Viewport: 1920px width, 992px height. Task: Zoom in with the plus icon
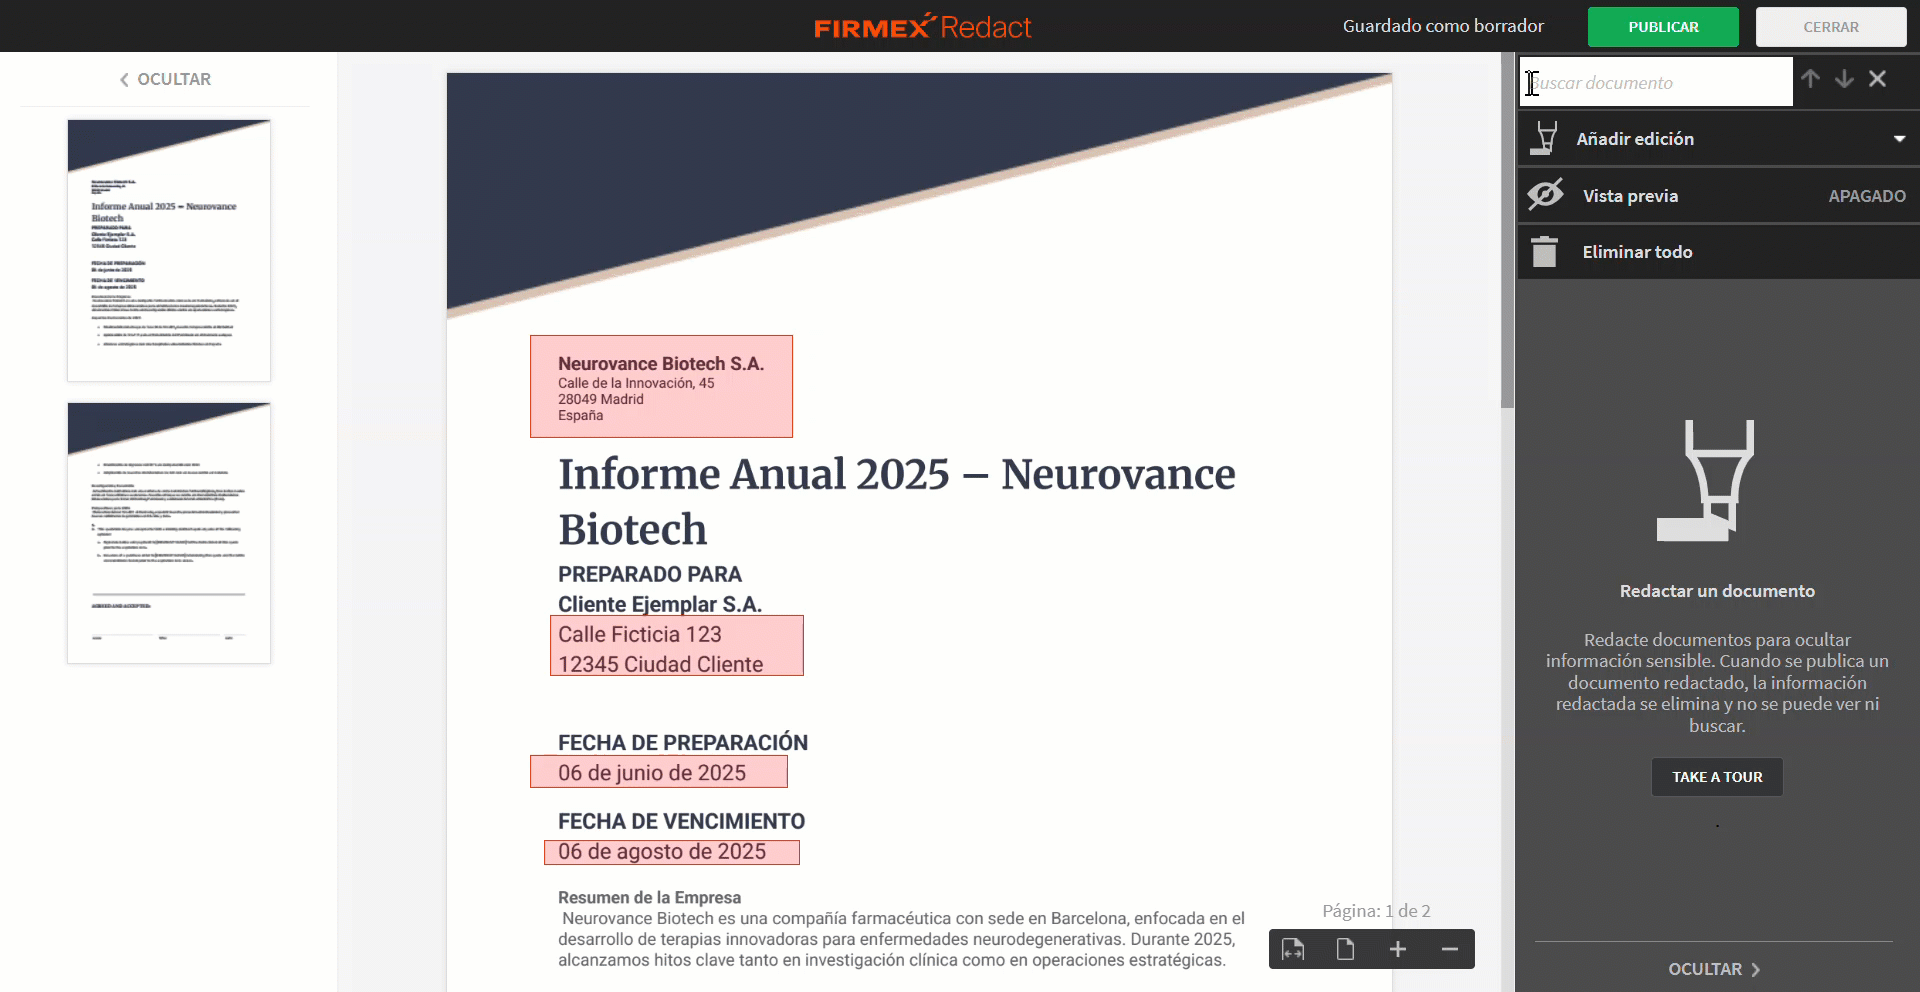tap(1398, 950)
